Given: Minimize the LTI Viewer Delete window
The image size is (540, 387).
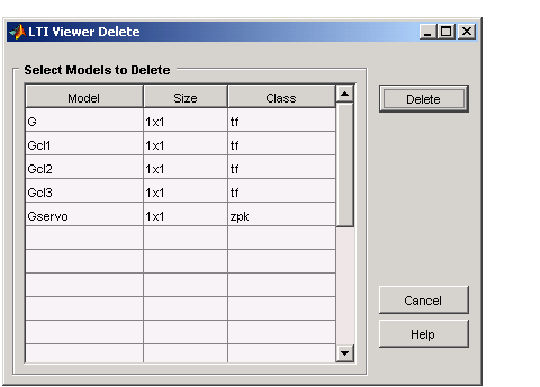Looking at the screenshot, I should pyautogui.click(x=428, y=32).
